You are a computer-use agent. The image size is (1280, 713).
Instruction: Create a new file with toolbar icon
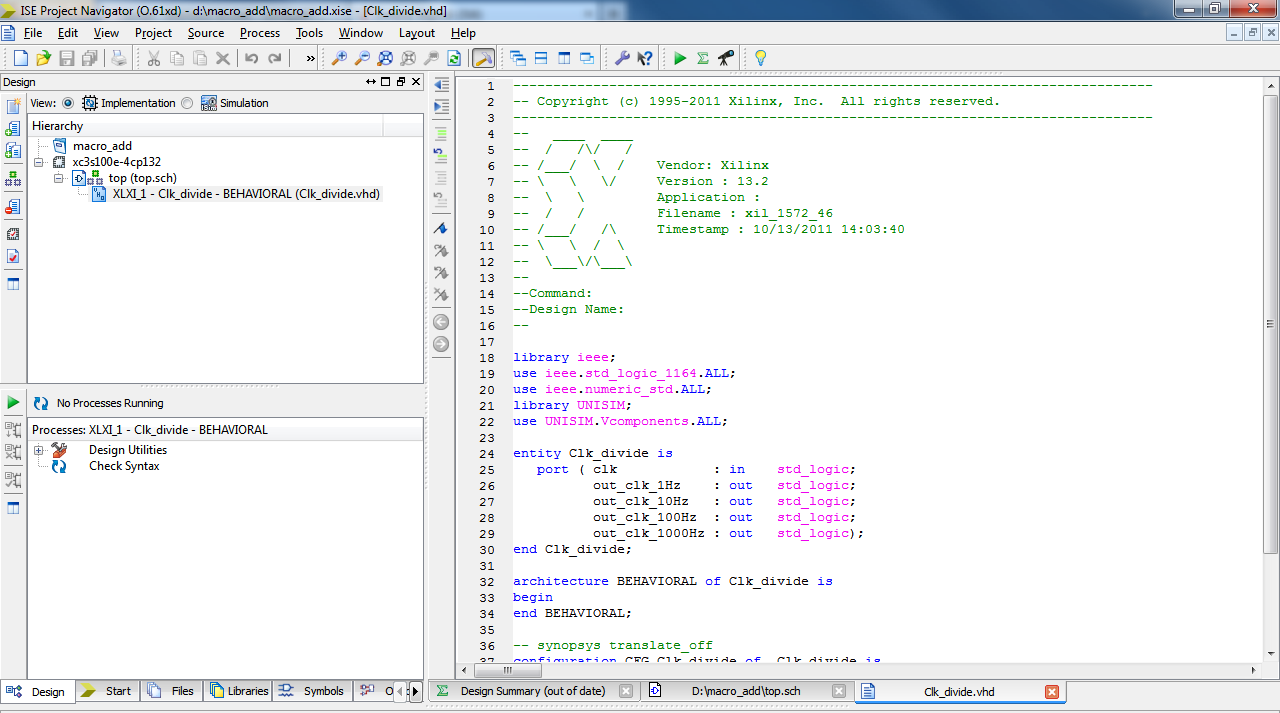tap(20, 58)
